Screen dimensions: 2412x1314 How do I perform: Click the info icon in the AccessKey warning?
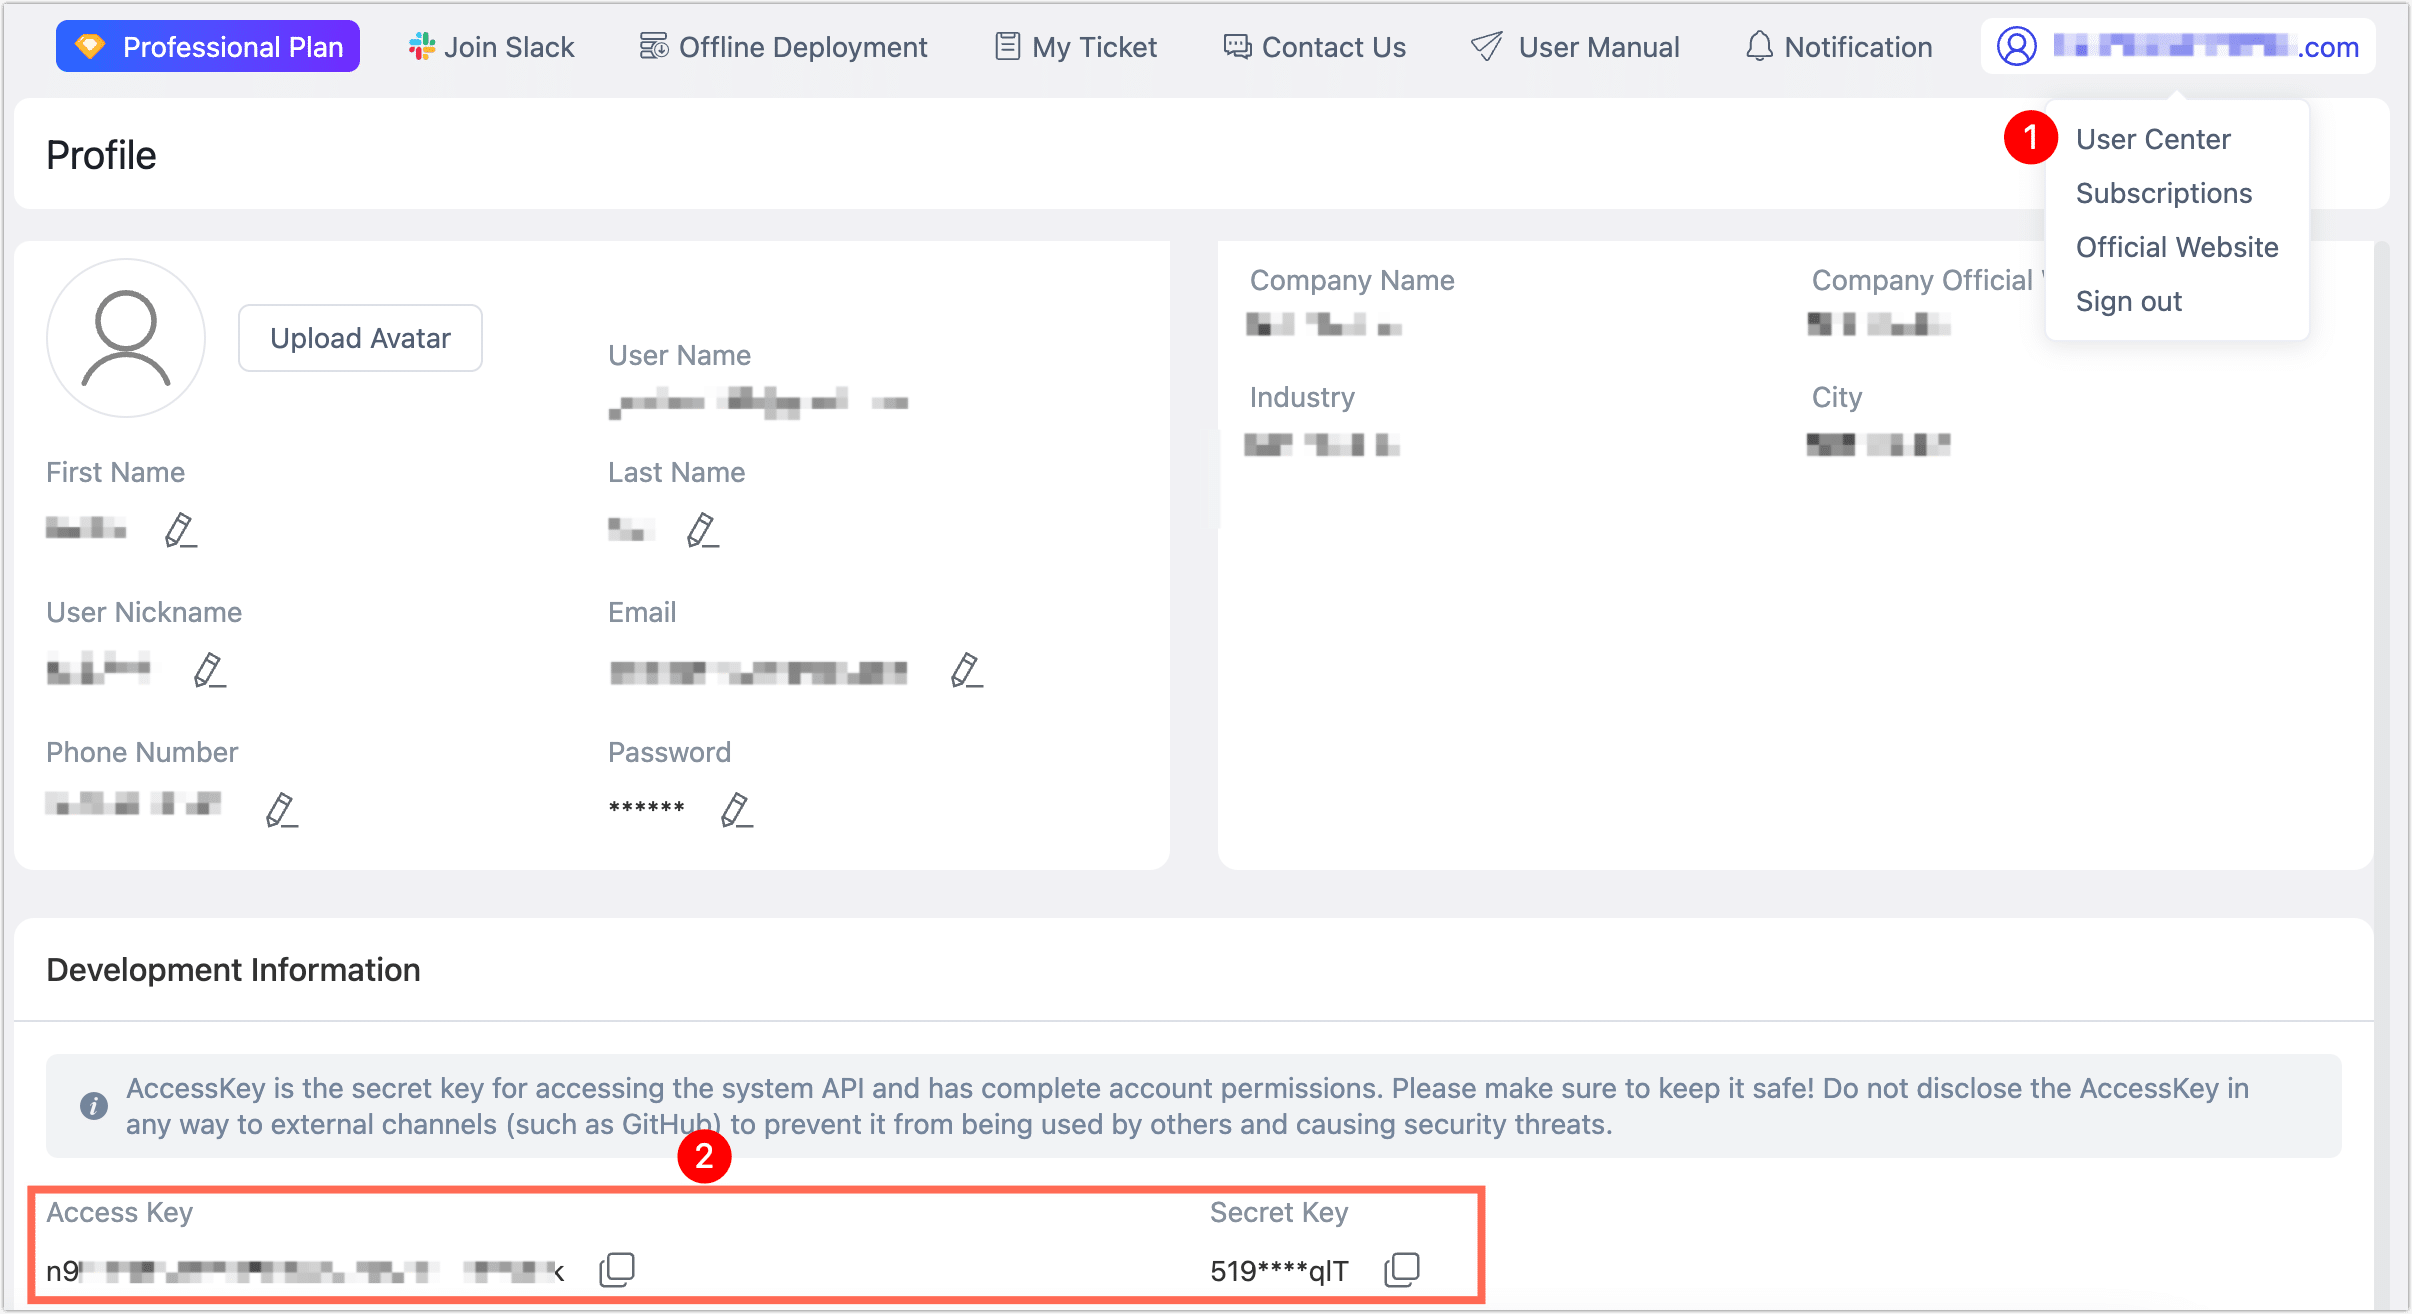pyautogui.click(x=93, y=1106)
